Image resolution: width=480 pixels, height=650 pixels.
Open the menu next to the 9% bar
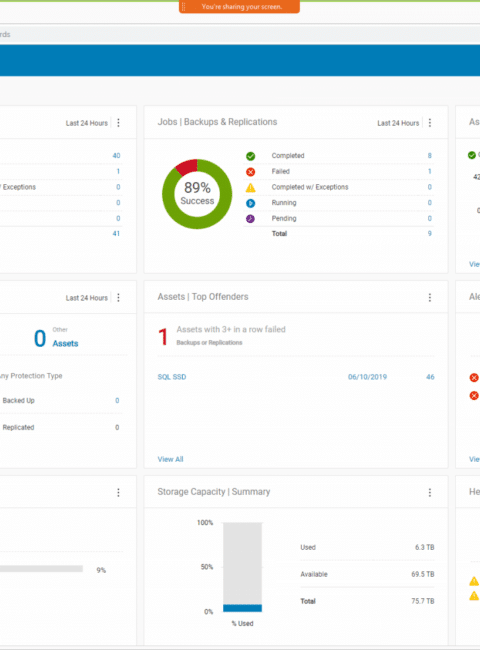[118, 492]
